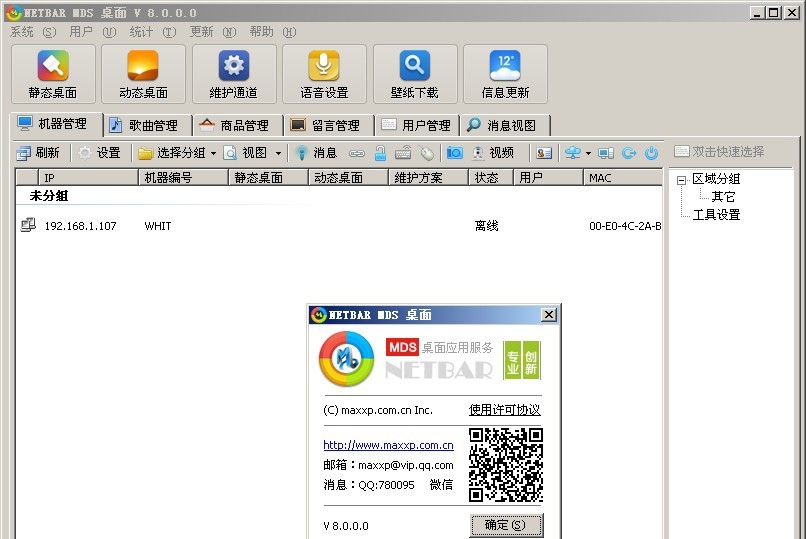806x539 pixels.
Task: Open the 动态桌面 dynamic desktop tool
Action: [x=143, y=74]
